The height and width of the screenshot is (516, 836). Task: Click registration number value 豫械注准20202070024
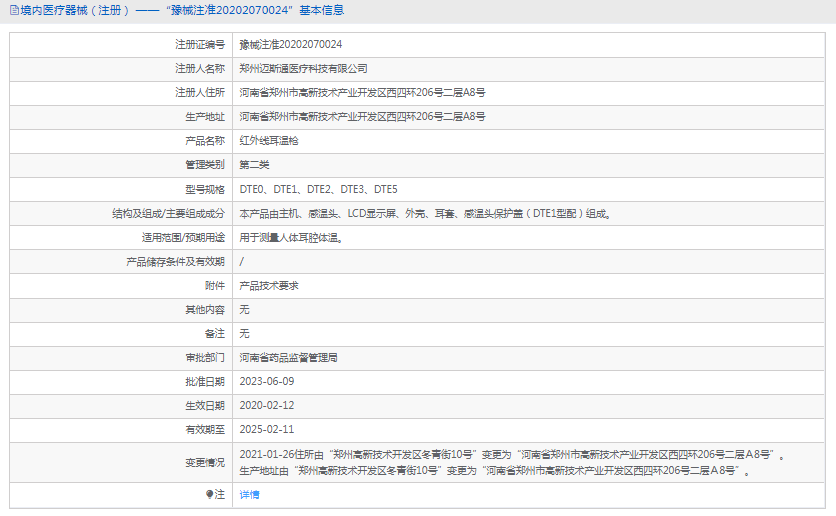pyautogui.click(x=291, y=44)
